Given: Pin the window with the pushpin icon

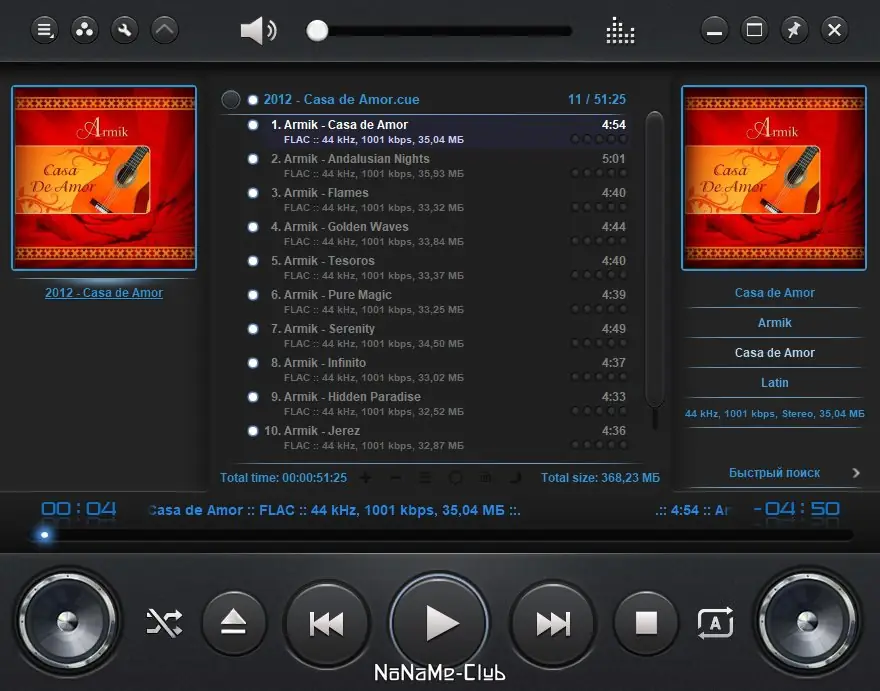Looking at the screenshot, I should [x=794, y=30].
